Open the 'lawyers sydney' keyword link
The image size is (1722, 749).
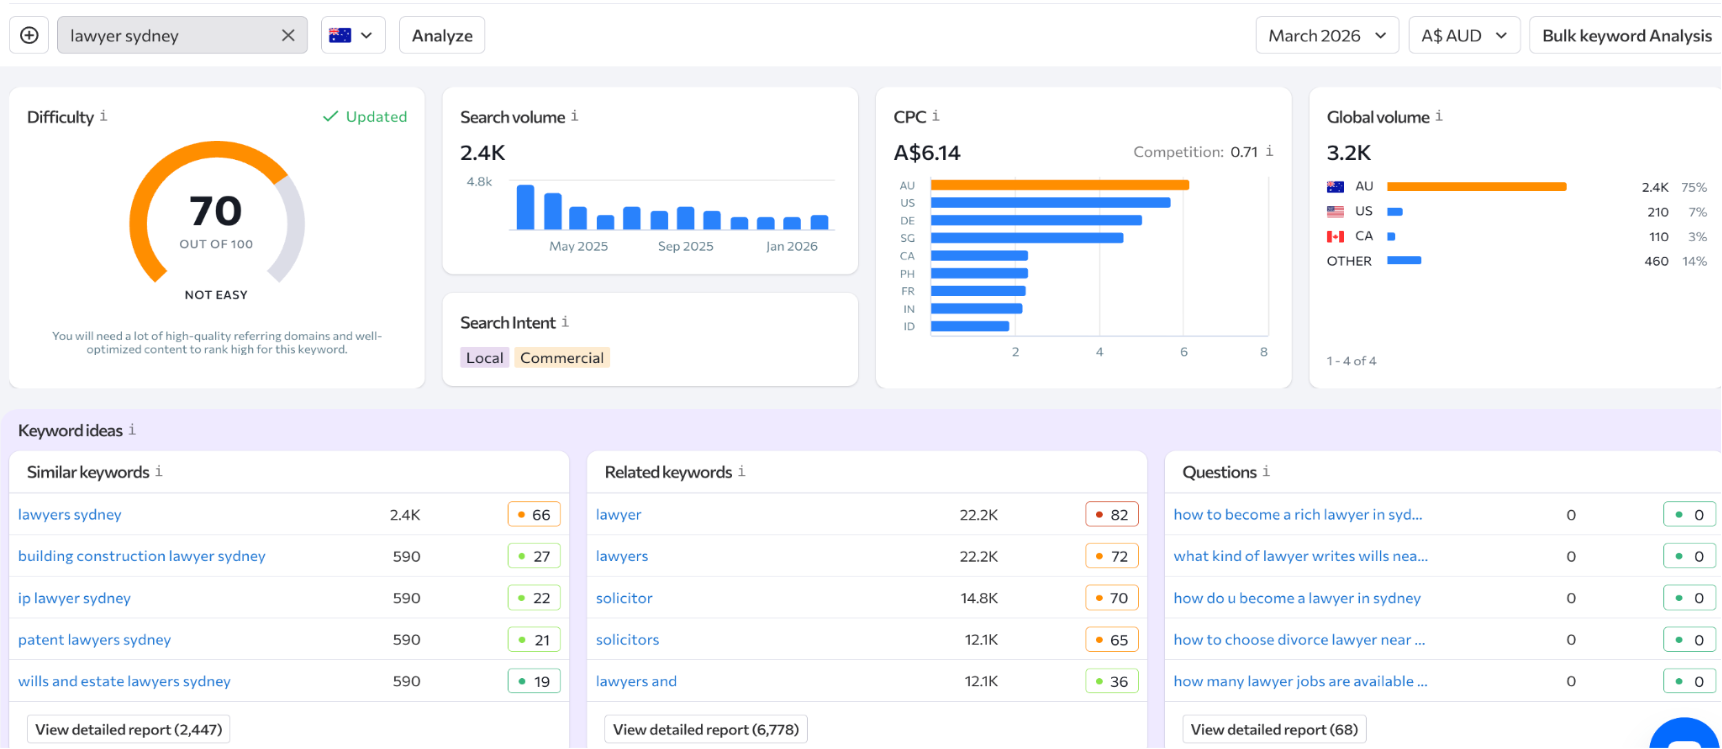70,514
